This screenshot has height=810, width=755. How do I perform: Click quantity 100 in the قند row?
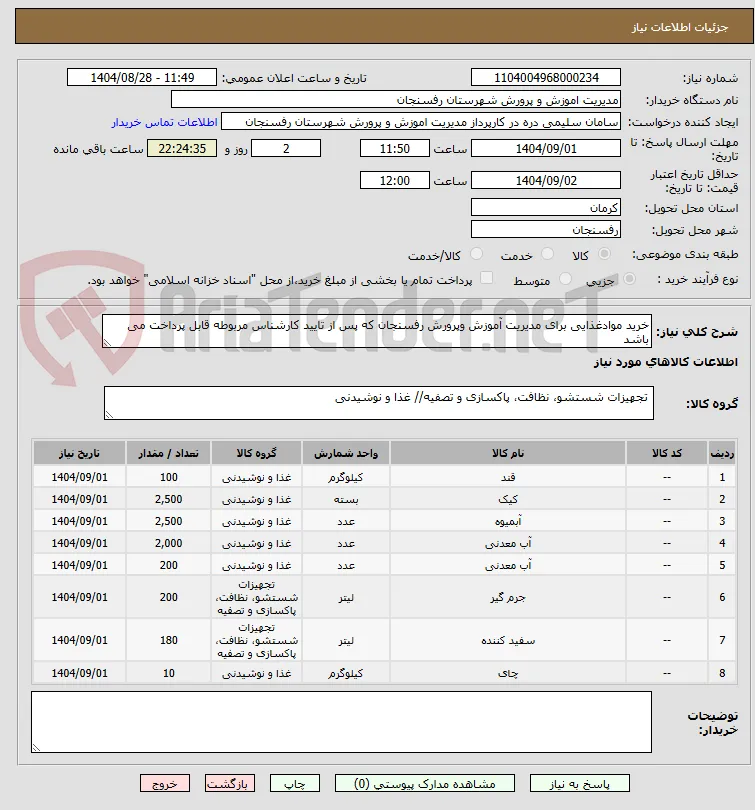click(x=168, y=477)
